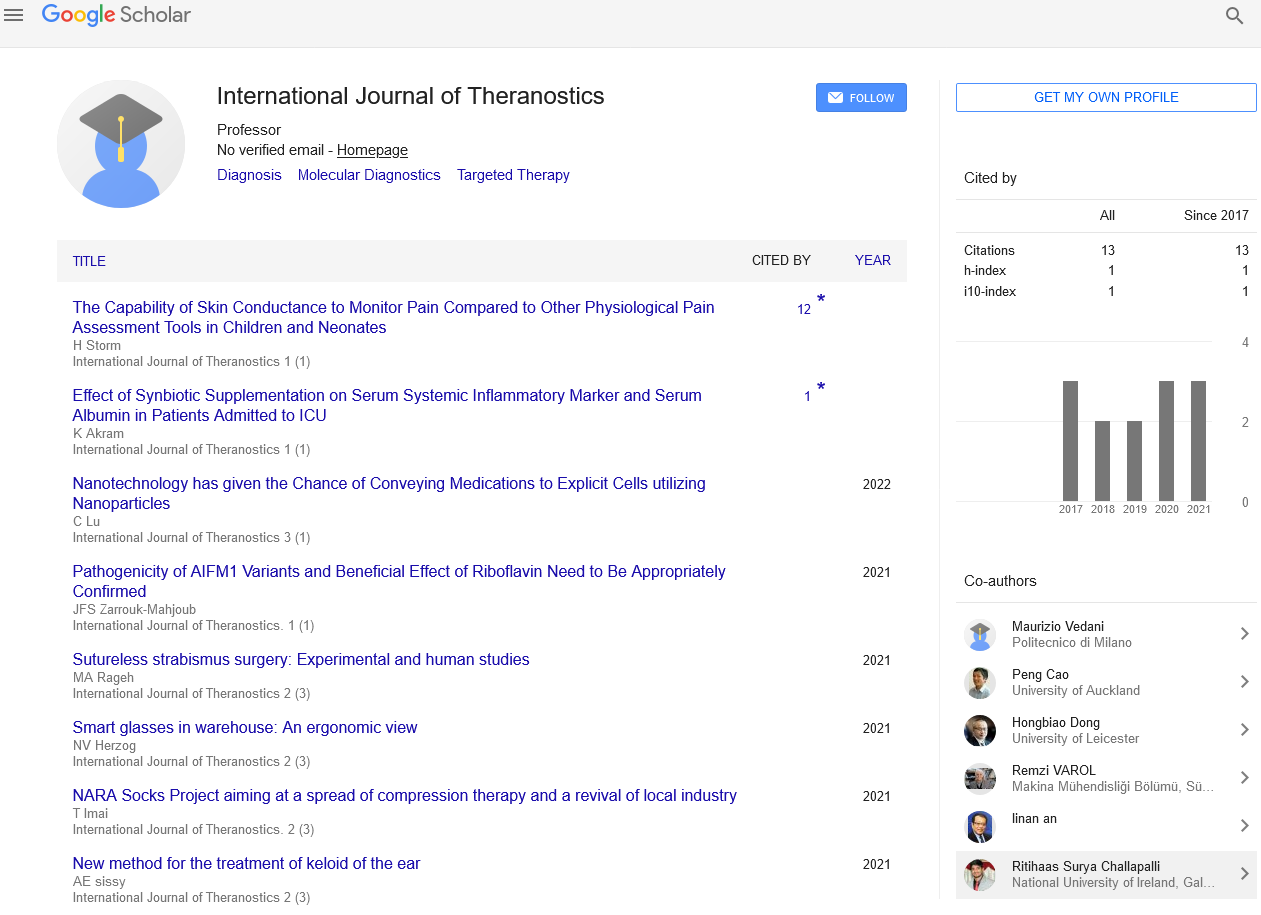This screenshot has height=915, width=1261.
Task: Click the i10-index metric label
Action: pyautogui.click(x=990, y=292)
